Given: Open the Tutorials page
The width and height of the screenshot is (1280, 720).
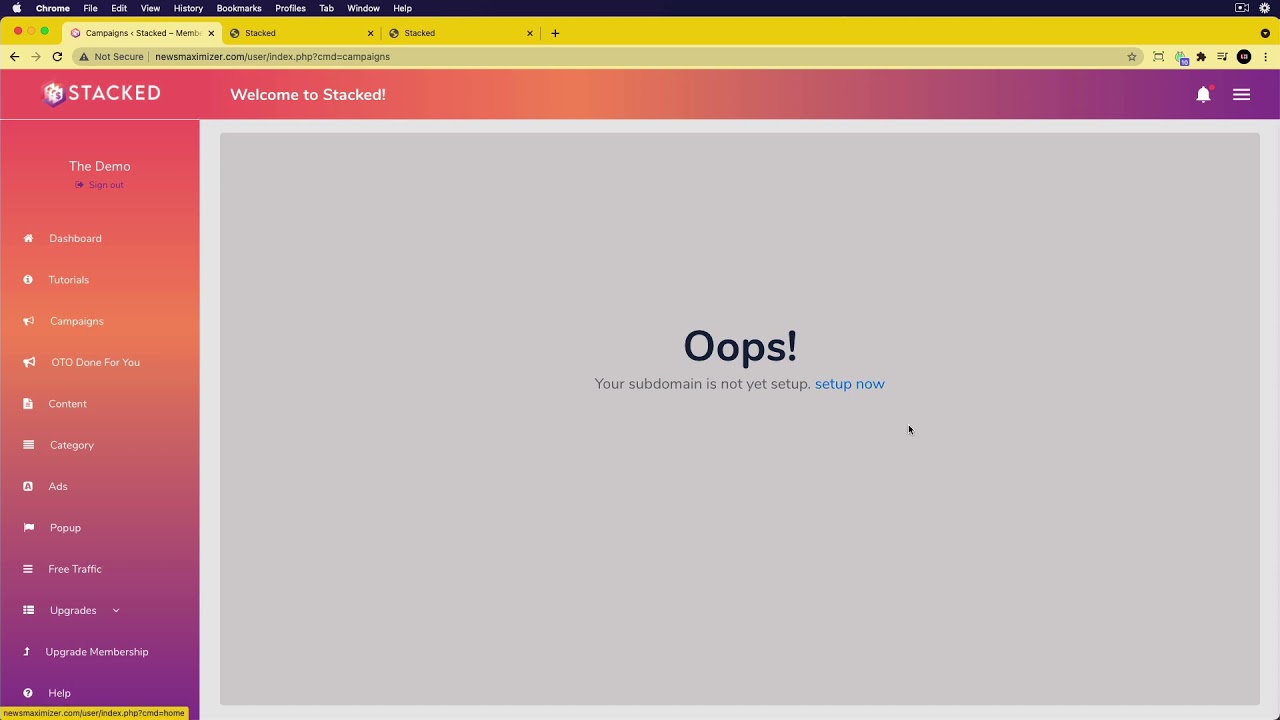Looking at the screenshot, I should 69,280.
